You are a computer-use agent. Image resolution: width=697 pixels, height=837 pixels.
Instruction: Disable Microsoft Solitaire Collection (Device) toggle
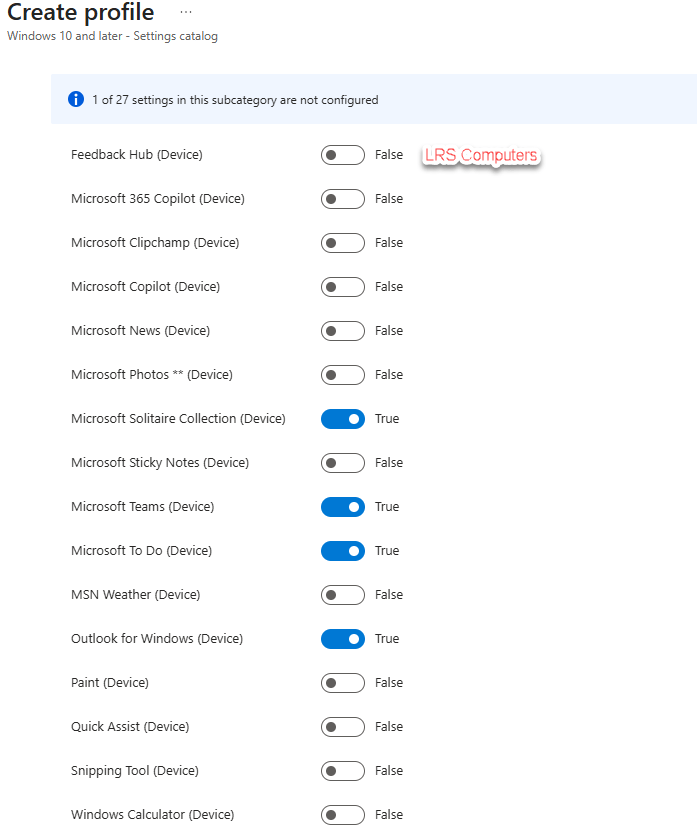tap(342, 419)
